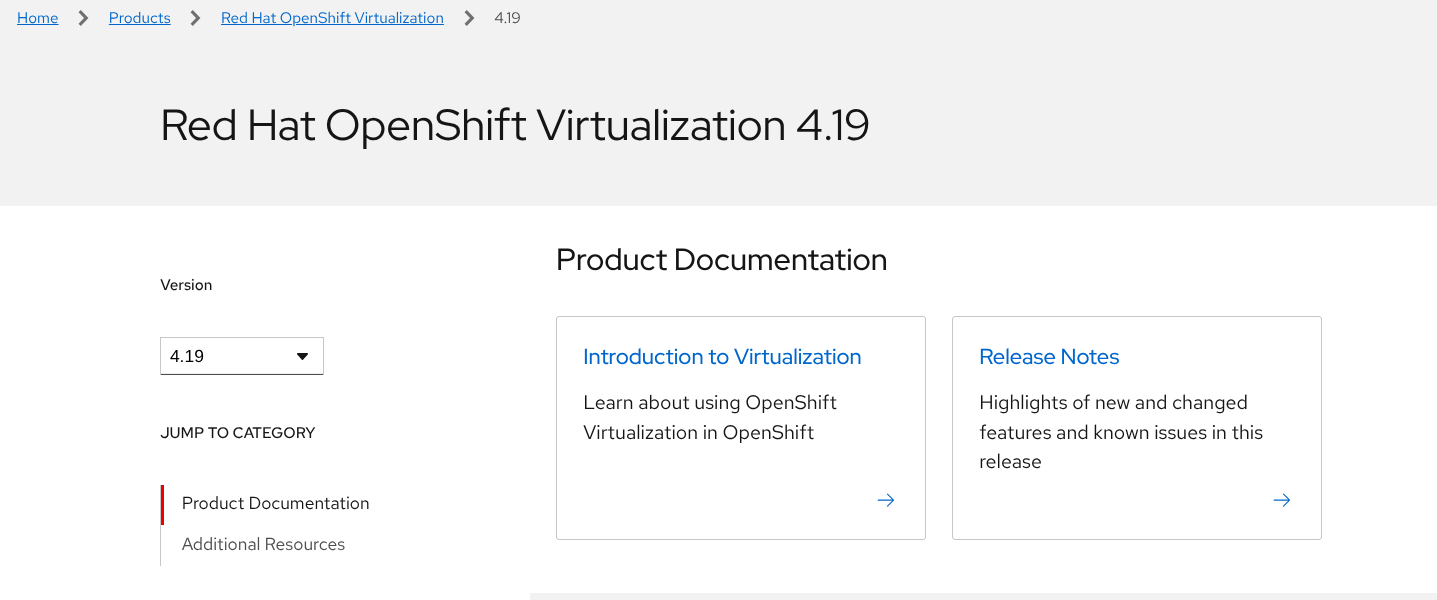Click the chevron before the 4.19 breadcrumb
This screenshot has height=600, width=1437.
pos(469,18)
